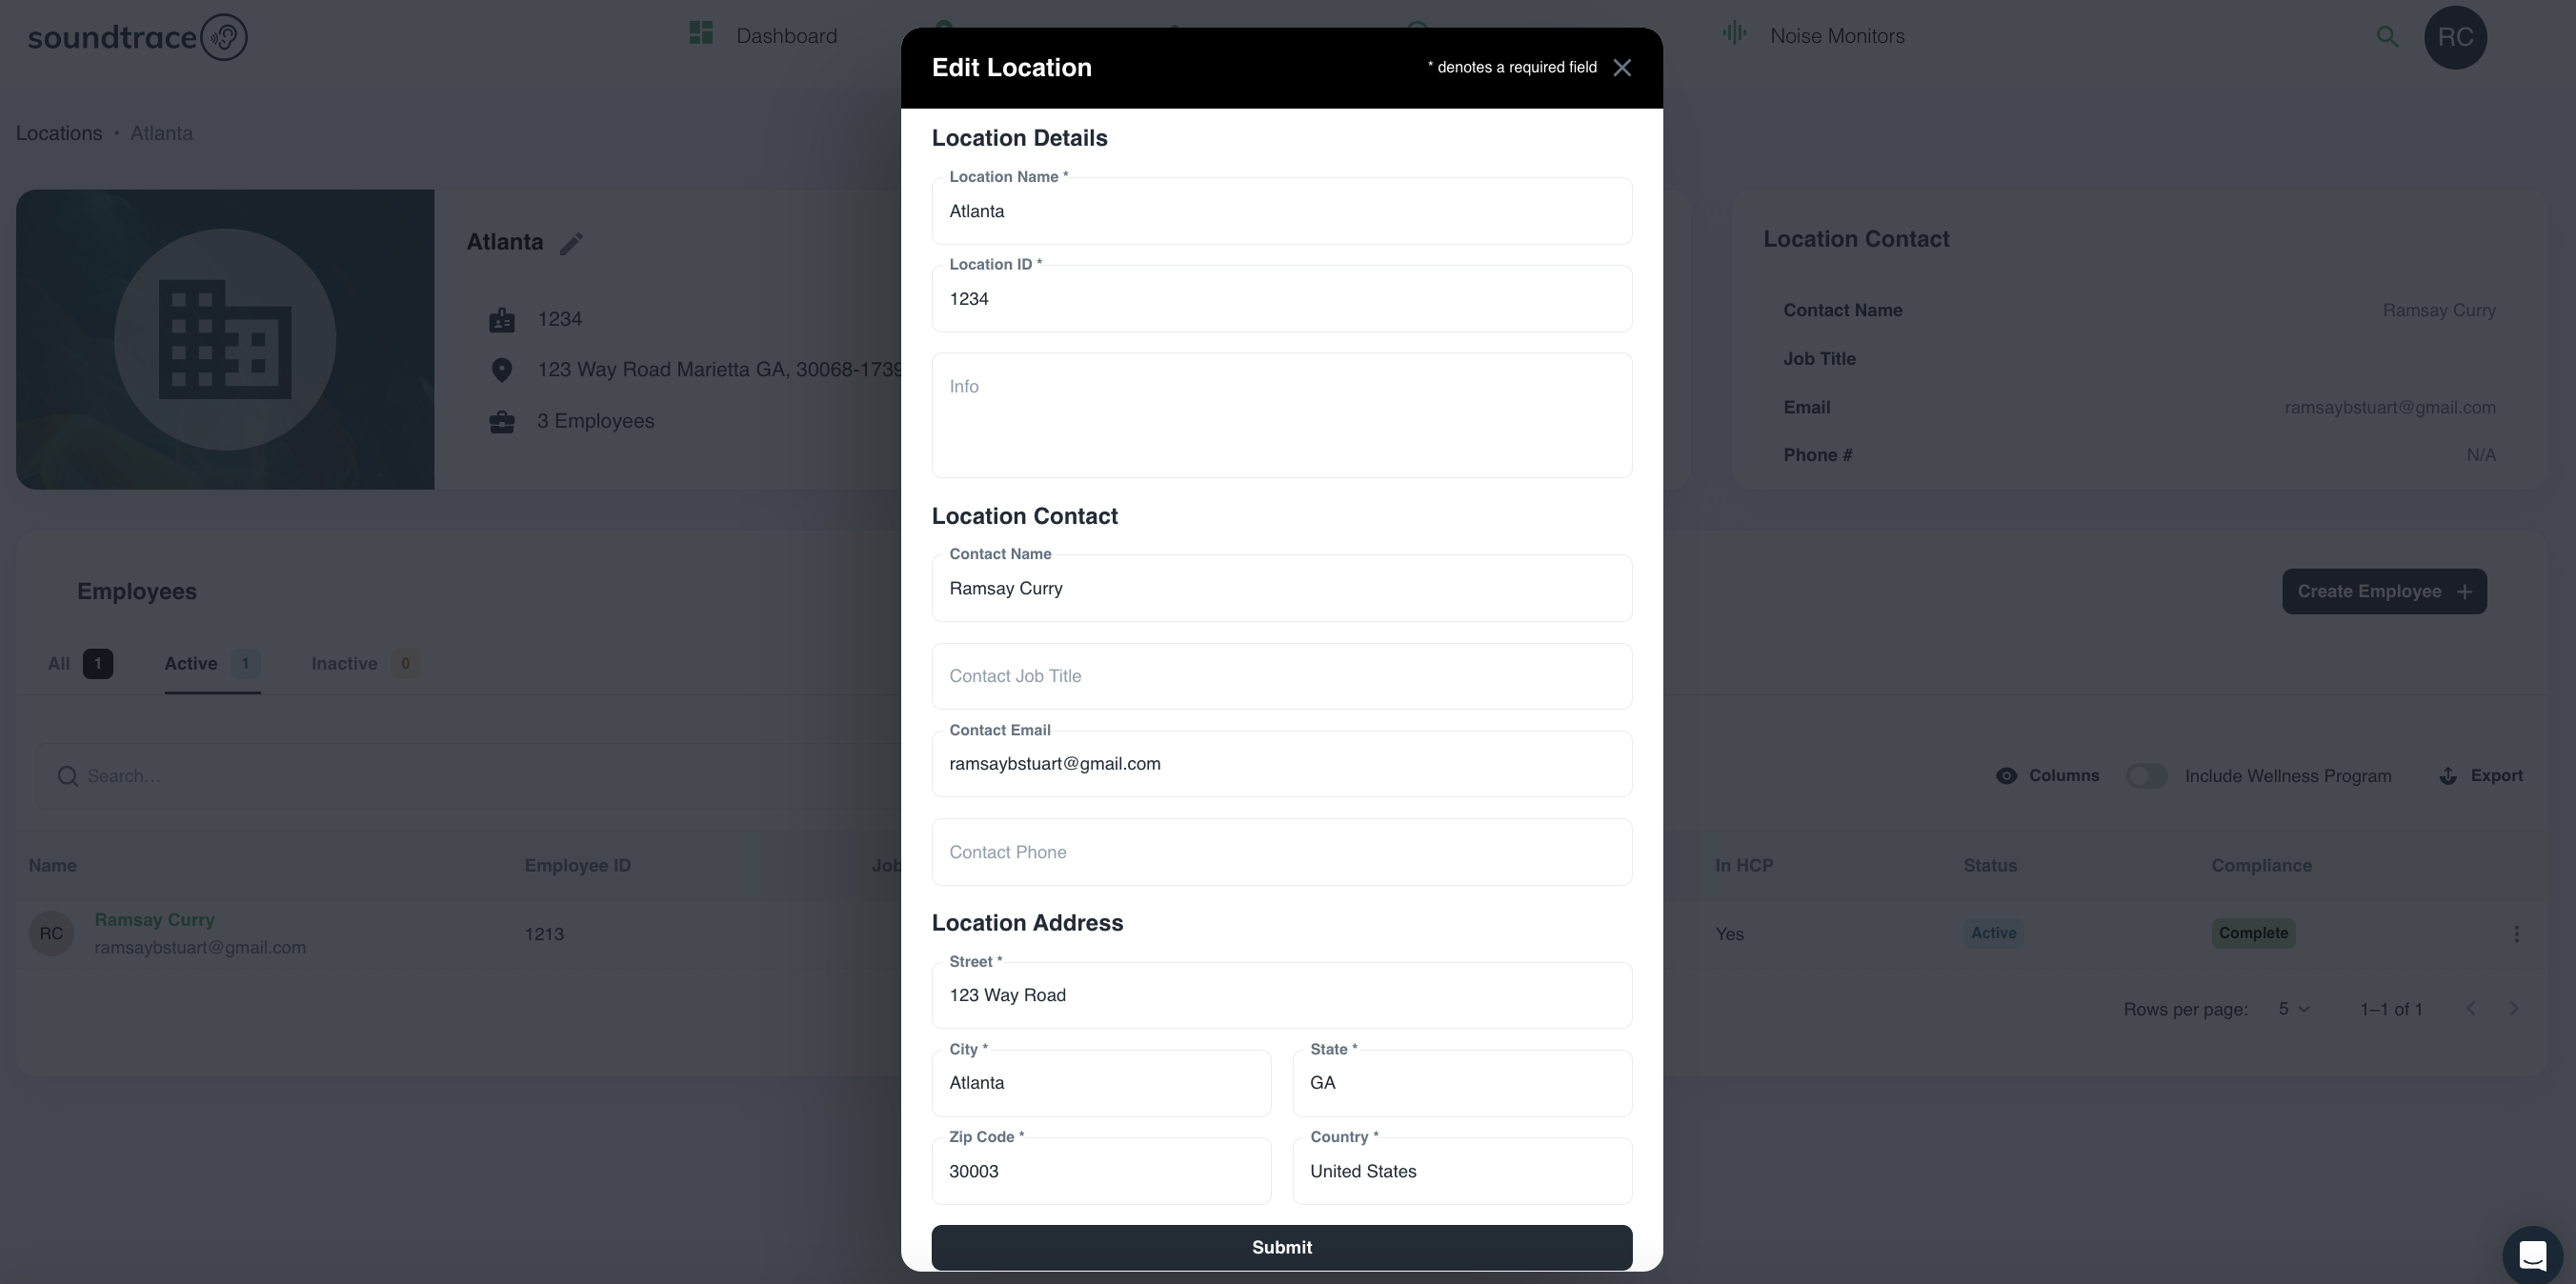Open the Ramsay Curry row options menu
Viewport: 2576px width, 1284px height.
tap(2516, 933)
